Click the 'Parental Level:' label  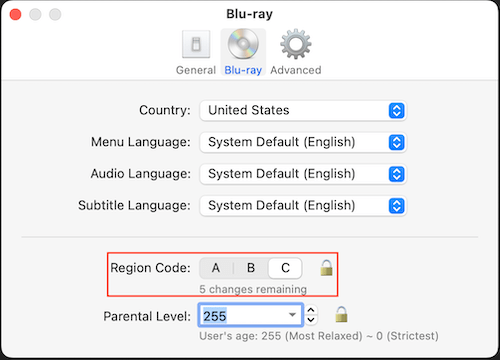(x=147, y=316)
